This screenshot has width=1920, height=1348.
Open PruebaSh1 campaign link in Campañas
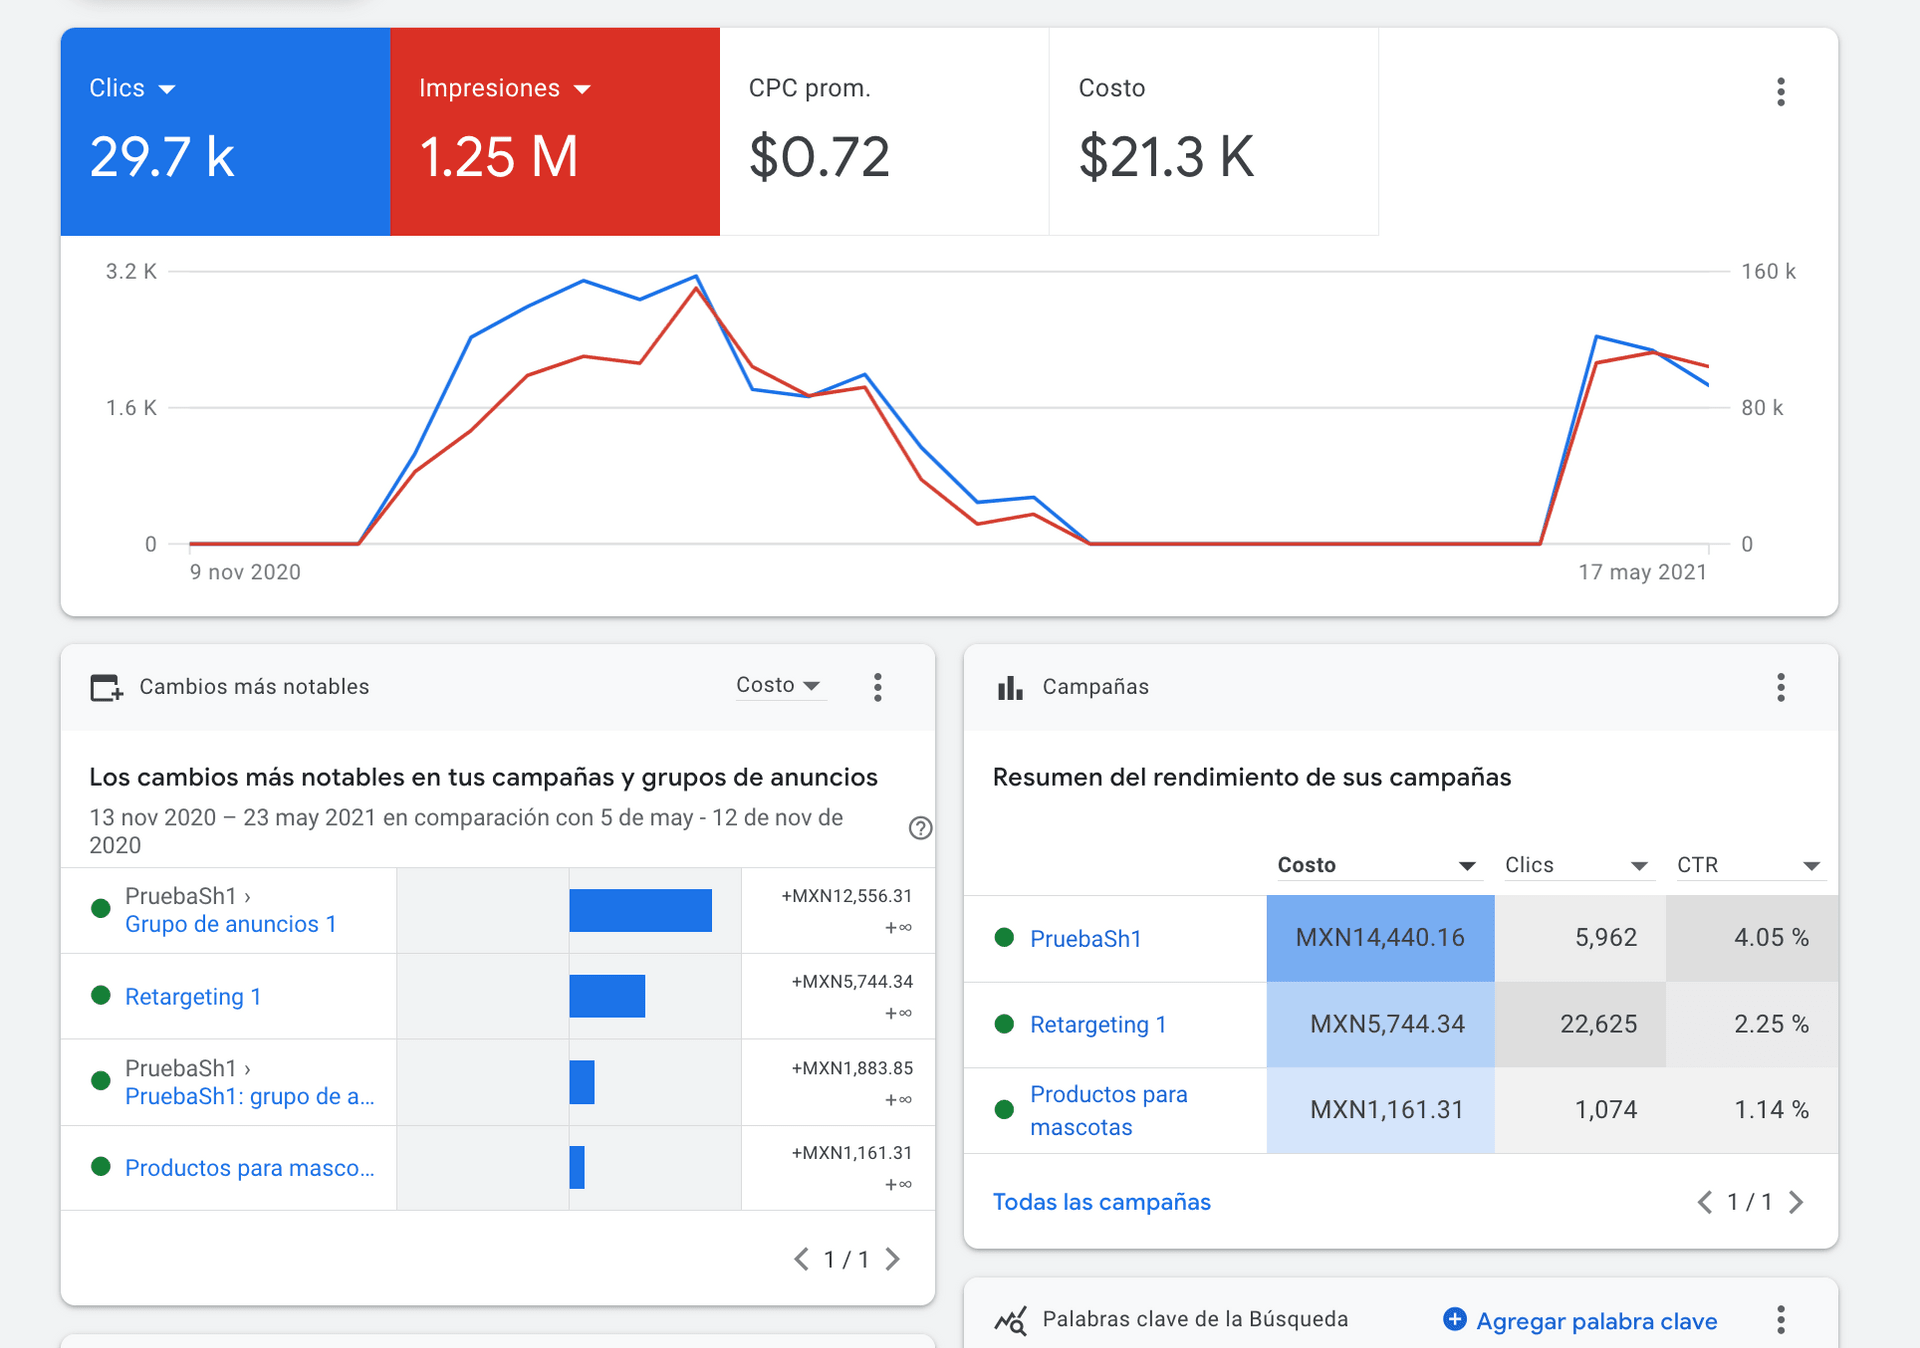coord(1085,939)
